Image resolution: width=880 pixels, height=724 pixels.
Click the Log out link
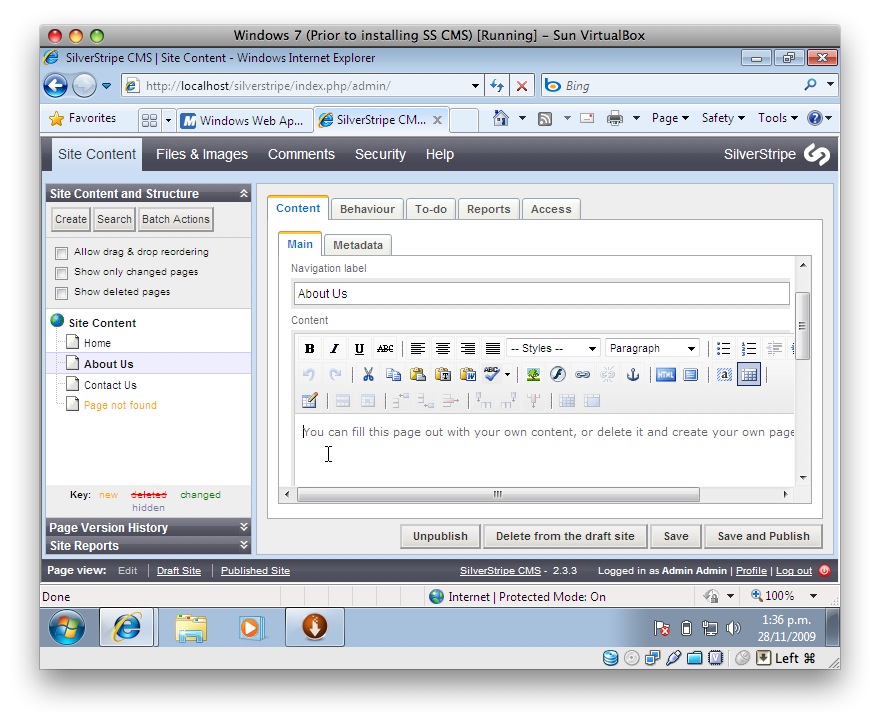point(793,571)
